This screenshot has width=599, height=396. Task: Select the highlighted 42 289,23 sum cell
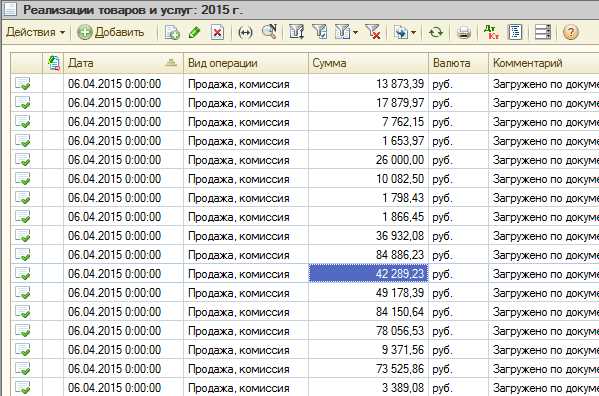click(368, 273)
